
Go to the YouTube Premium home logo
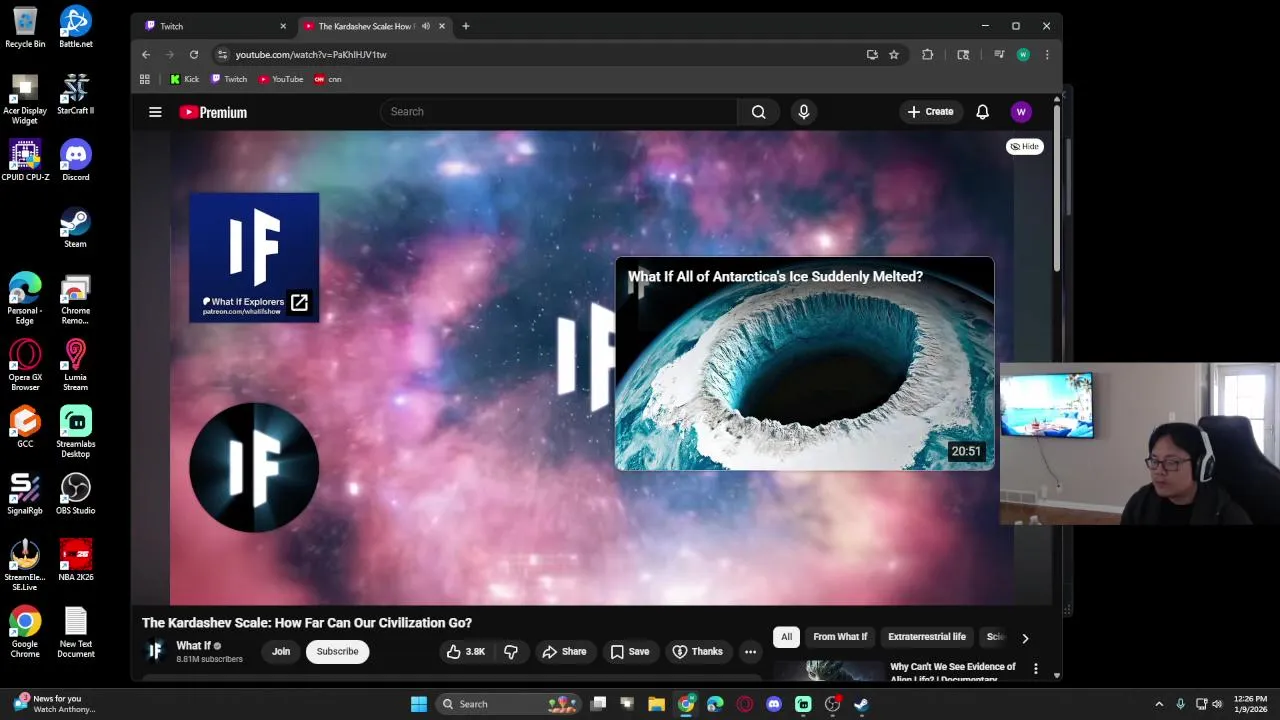pos(213,112)
